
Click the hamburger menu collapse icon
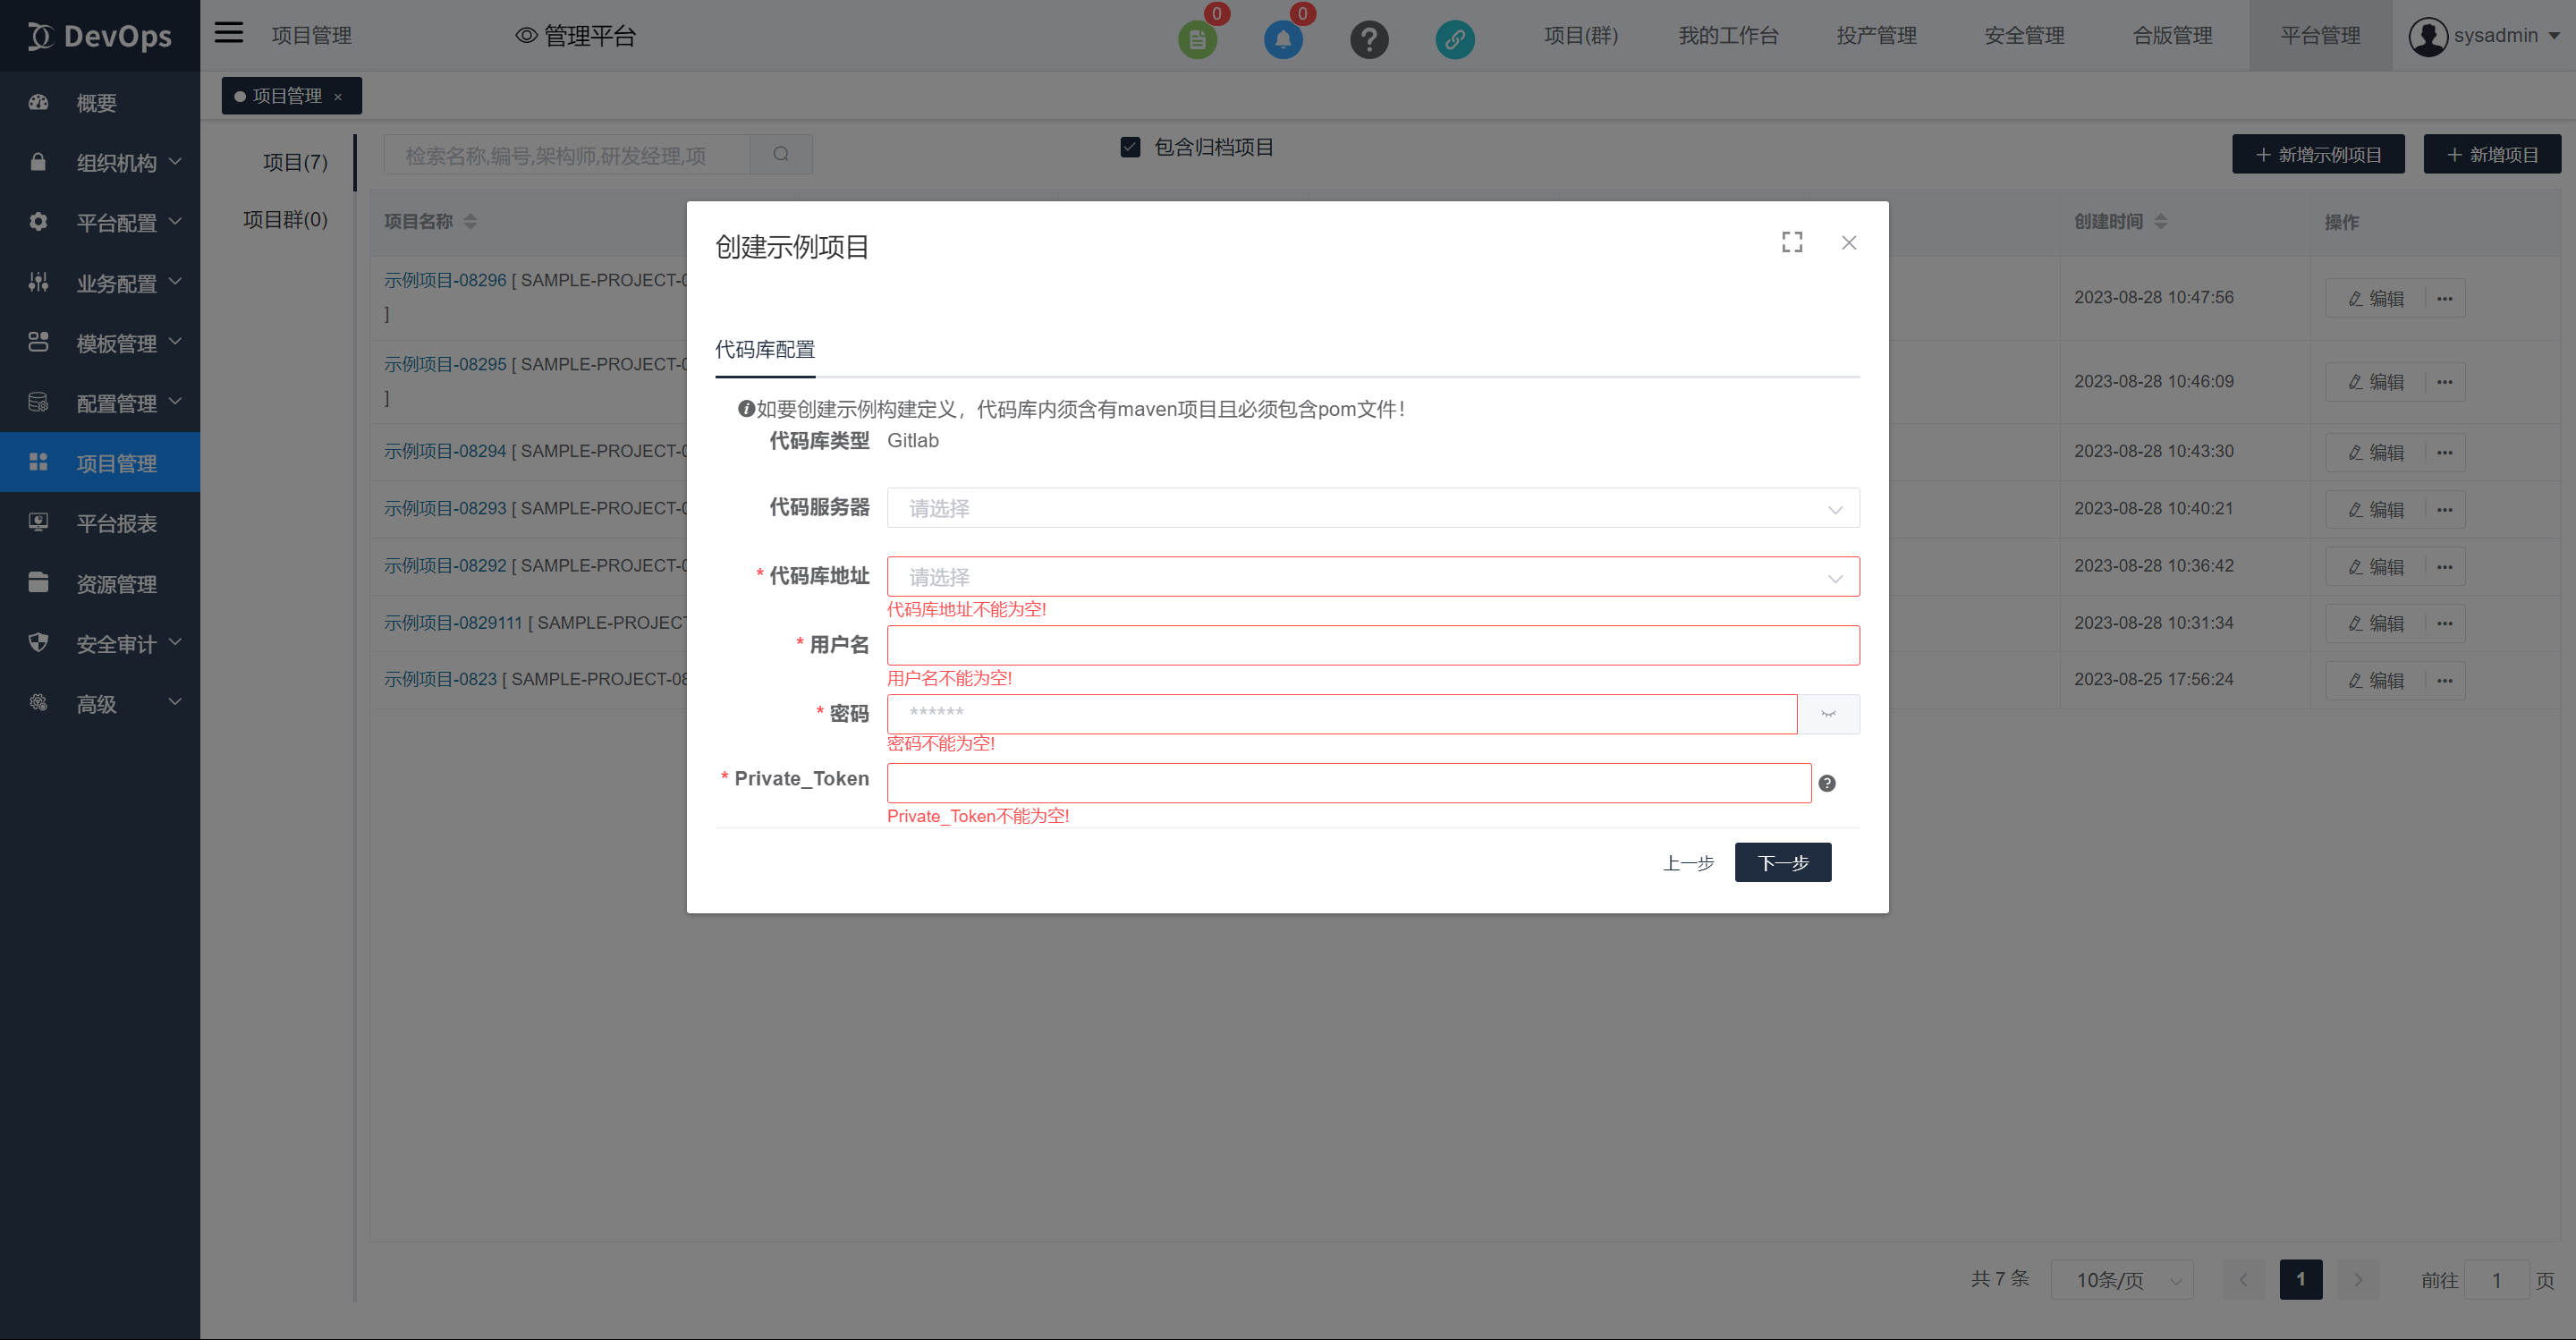(x=229, y=33)
